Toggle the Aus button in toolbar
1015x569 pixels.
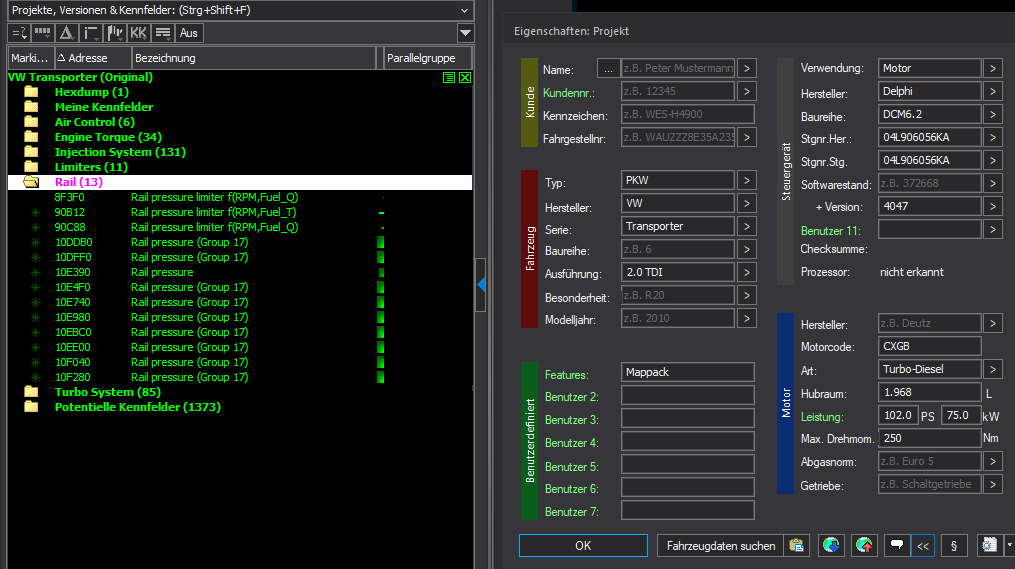pos(188,33)
